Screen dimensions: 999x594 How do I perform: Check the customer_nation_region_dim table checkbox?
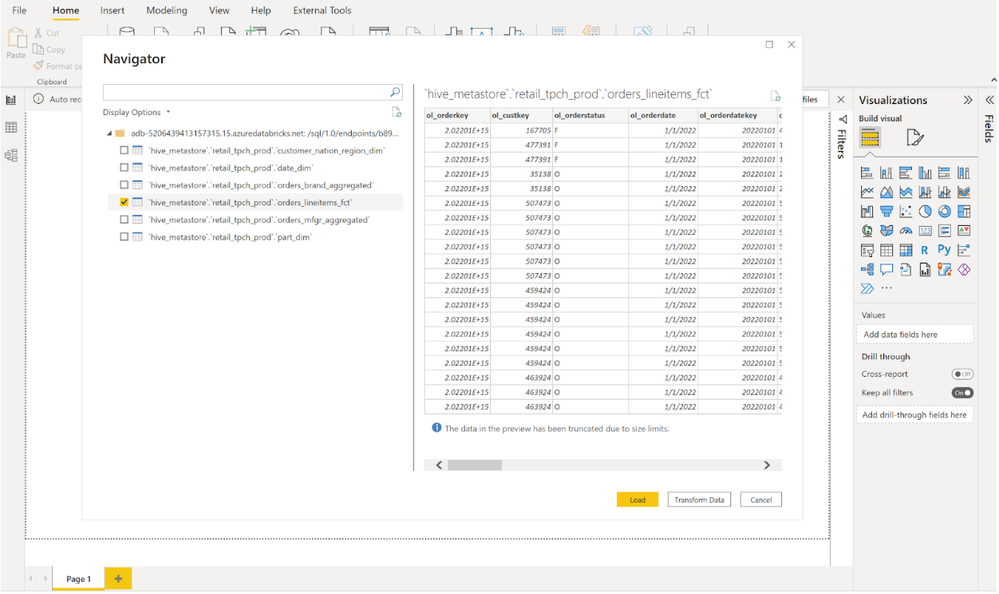click(124, 150)
